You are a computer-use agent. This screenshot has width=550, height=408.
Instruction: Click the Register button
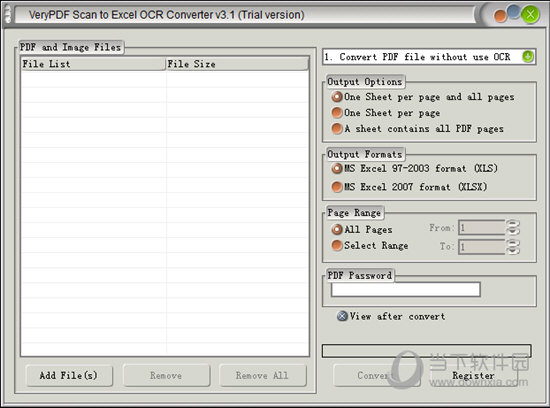(x=474, y=375)
